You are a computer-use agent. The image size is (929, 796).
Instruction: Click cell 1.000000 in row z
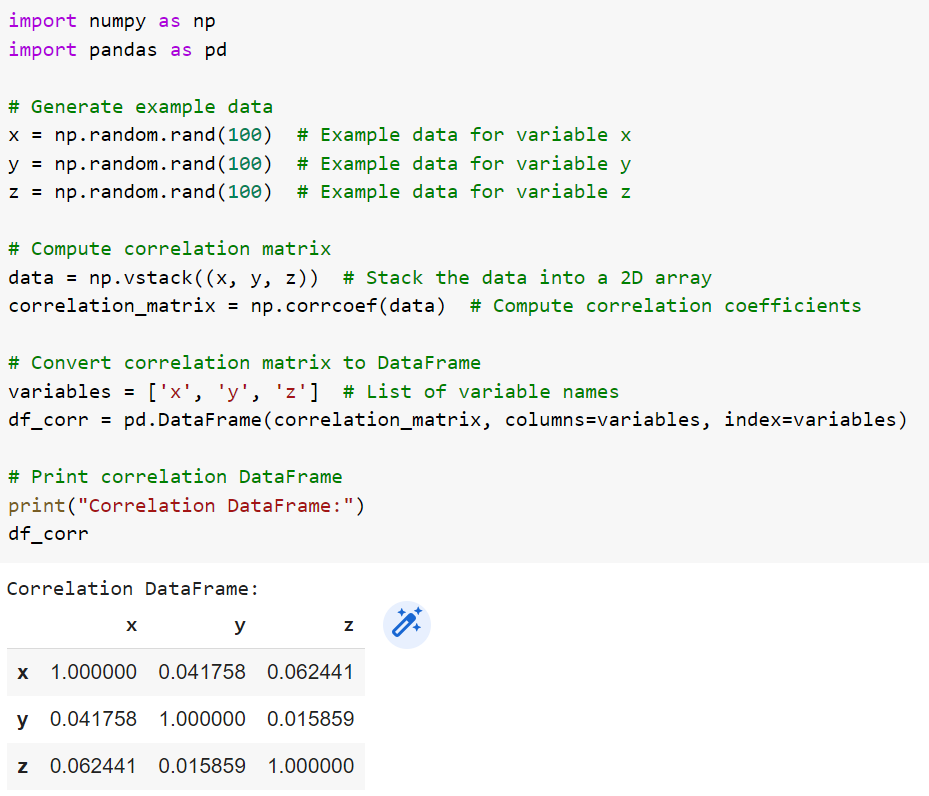point(311,766)
